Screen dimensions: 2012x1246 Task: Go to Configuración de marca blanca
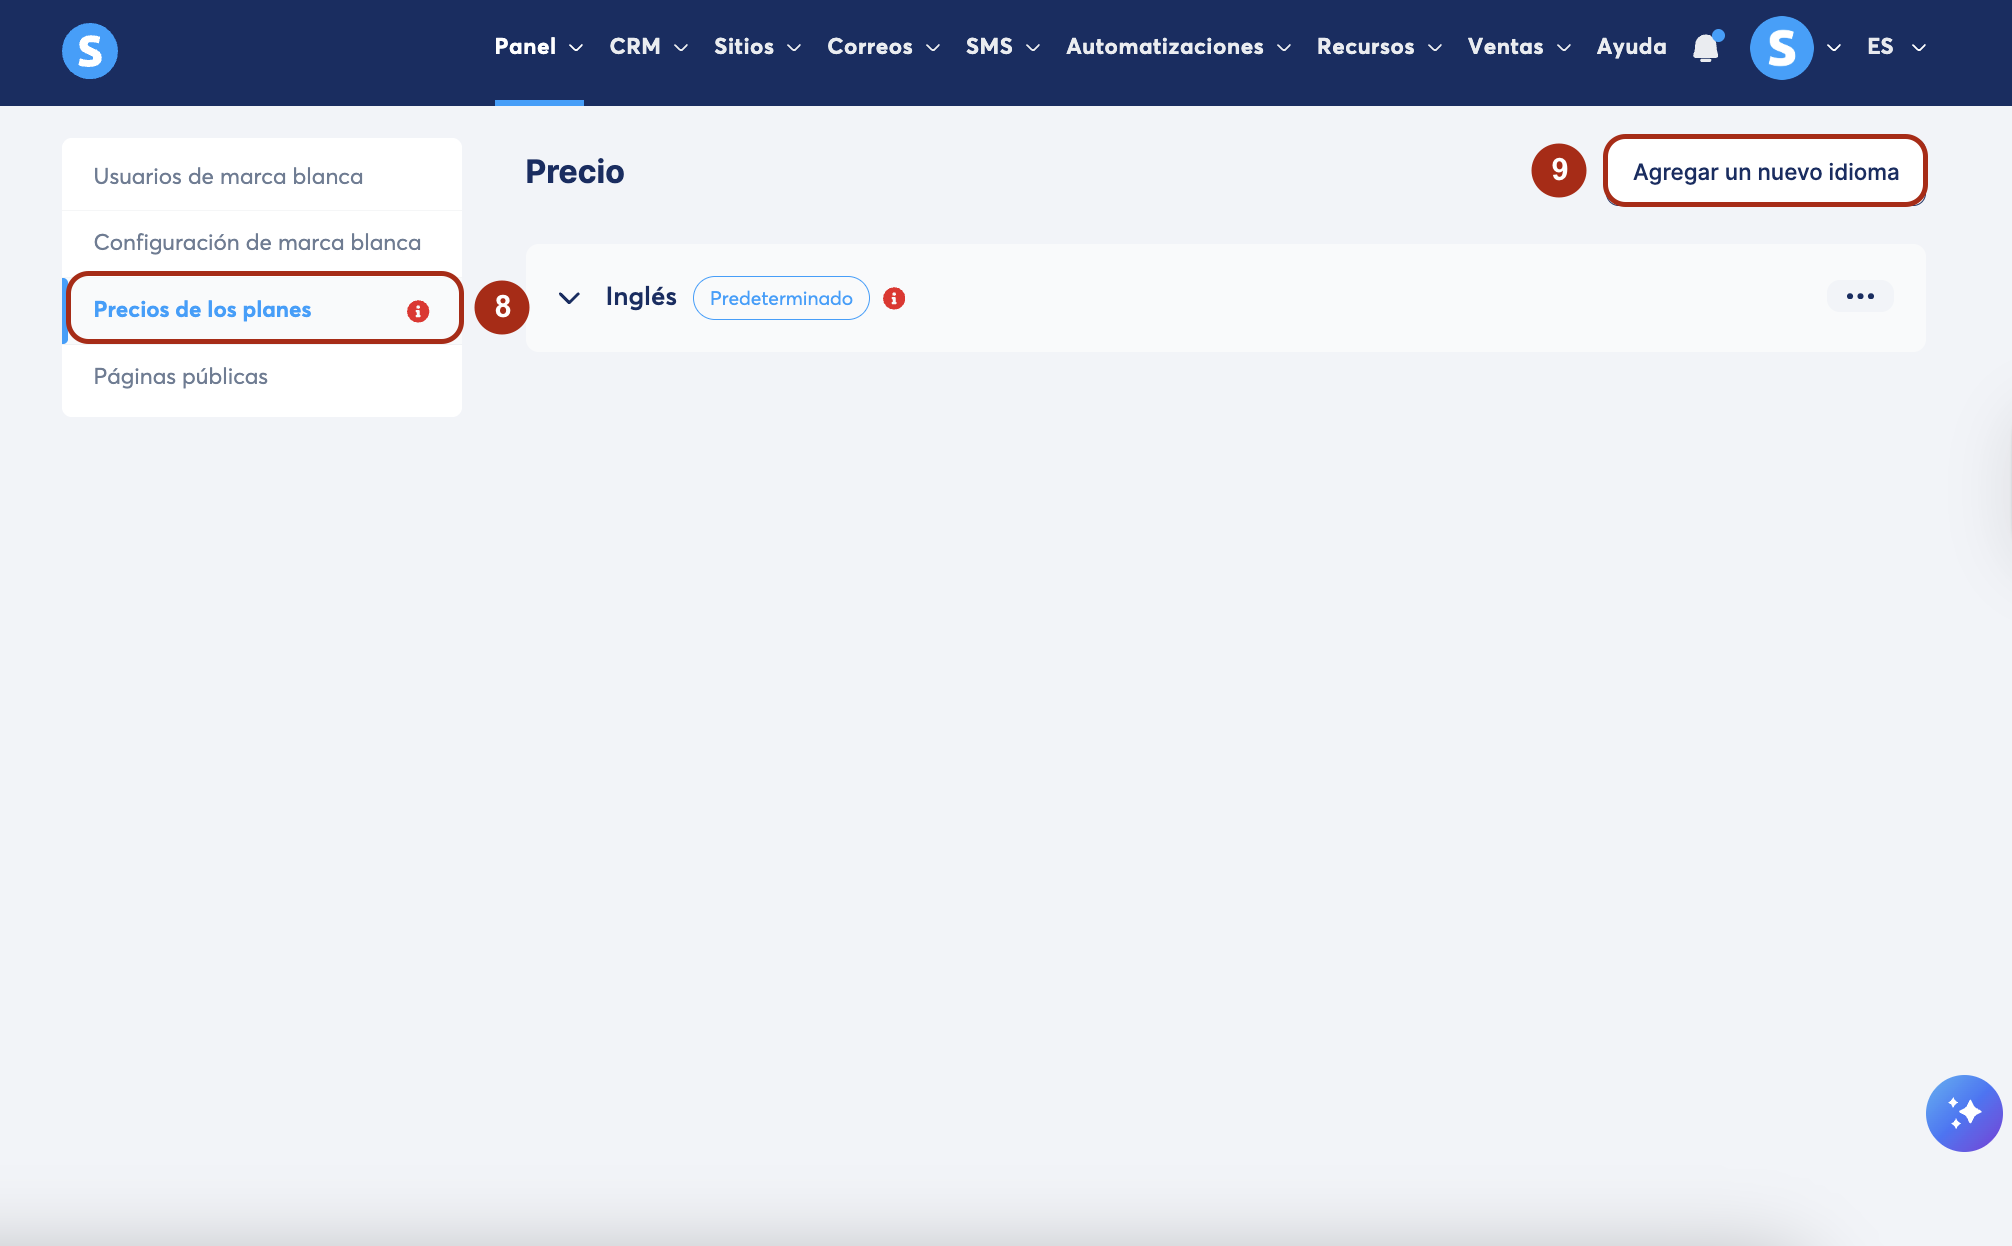tap(257, 242)
